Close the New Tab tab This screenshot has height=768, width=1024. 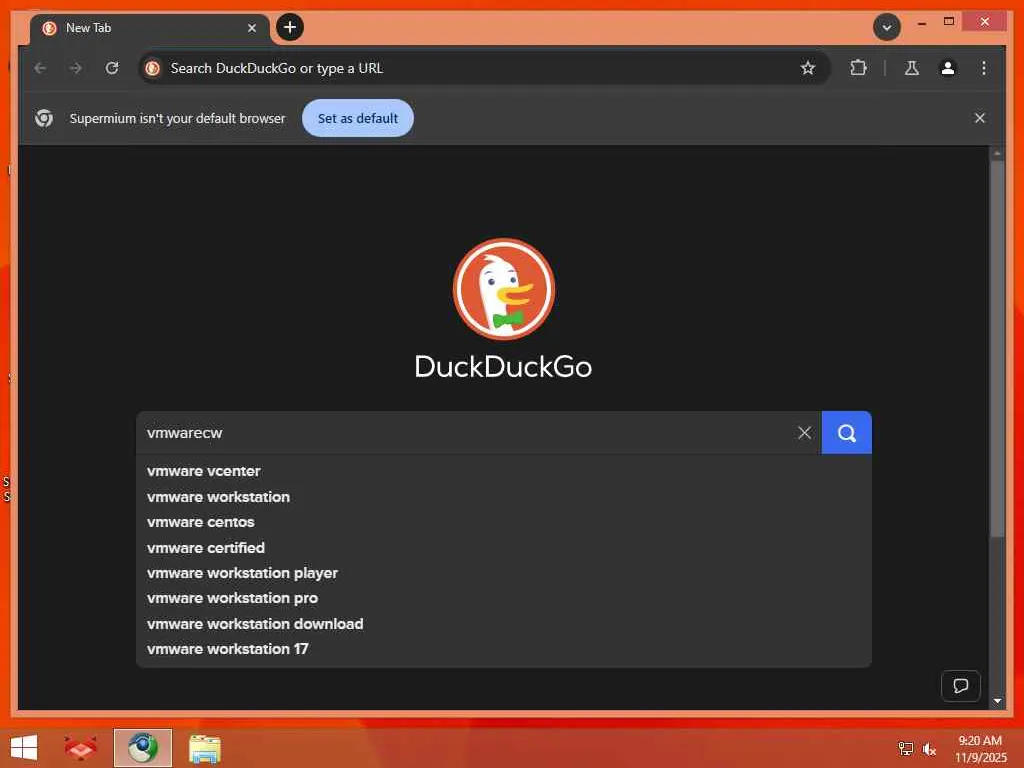[x=252, y=28]
